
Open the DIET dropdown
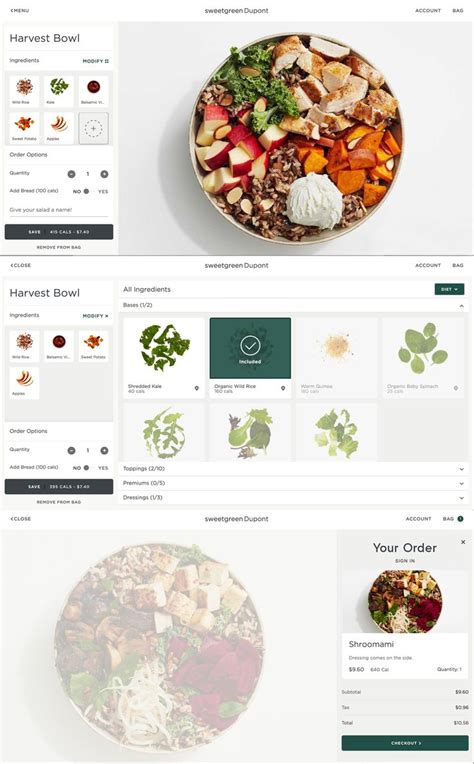(x=449, y=289)
